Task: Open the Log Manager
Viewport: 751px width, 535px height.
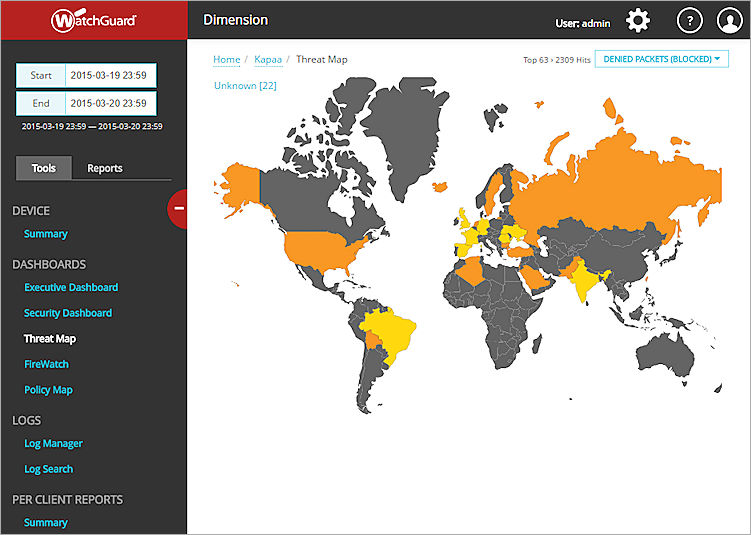Action: coord(53,443)
